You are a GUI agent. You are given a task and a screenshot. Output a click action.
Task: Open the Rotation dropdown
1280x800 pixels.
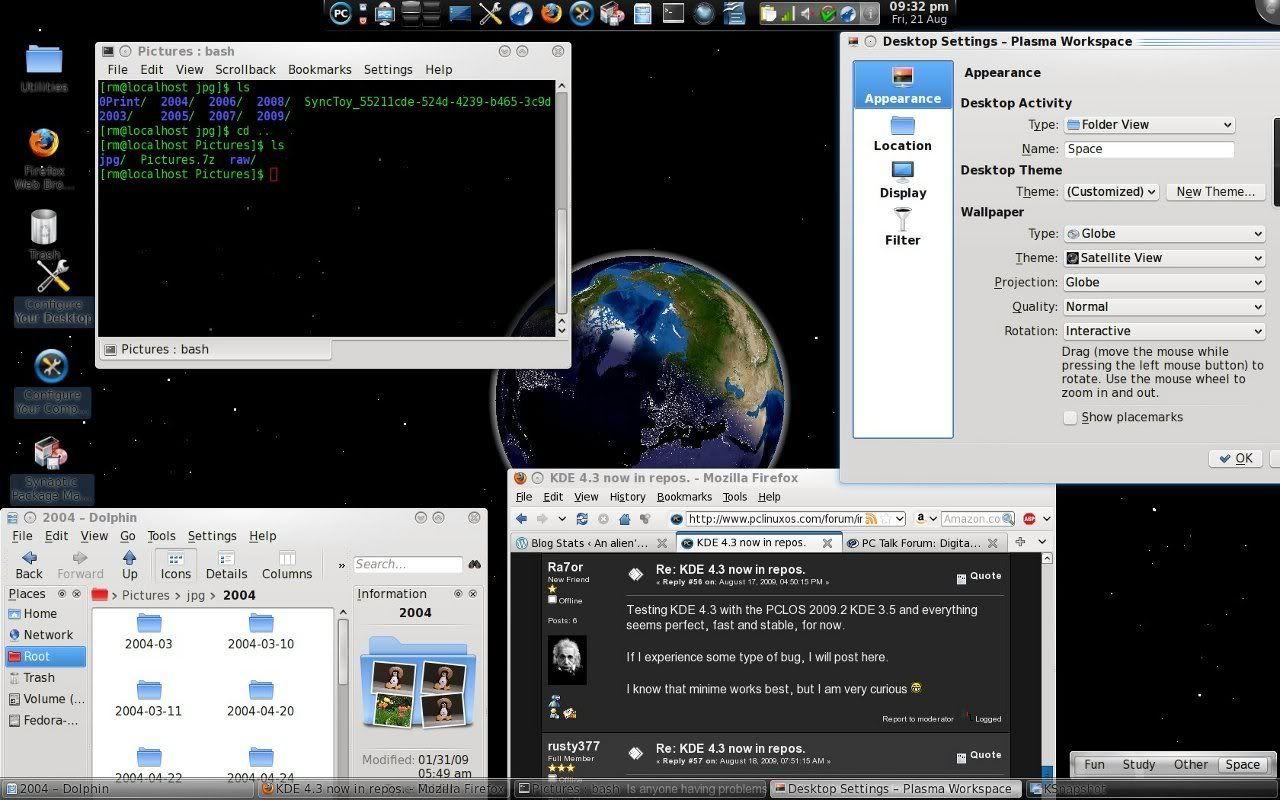click(1164, 331)
